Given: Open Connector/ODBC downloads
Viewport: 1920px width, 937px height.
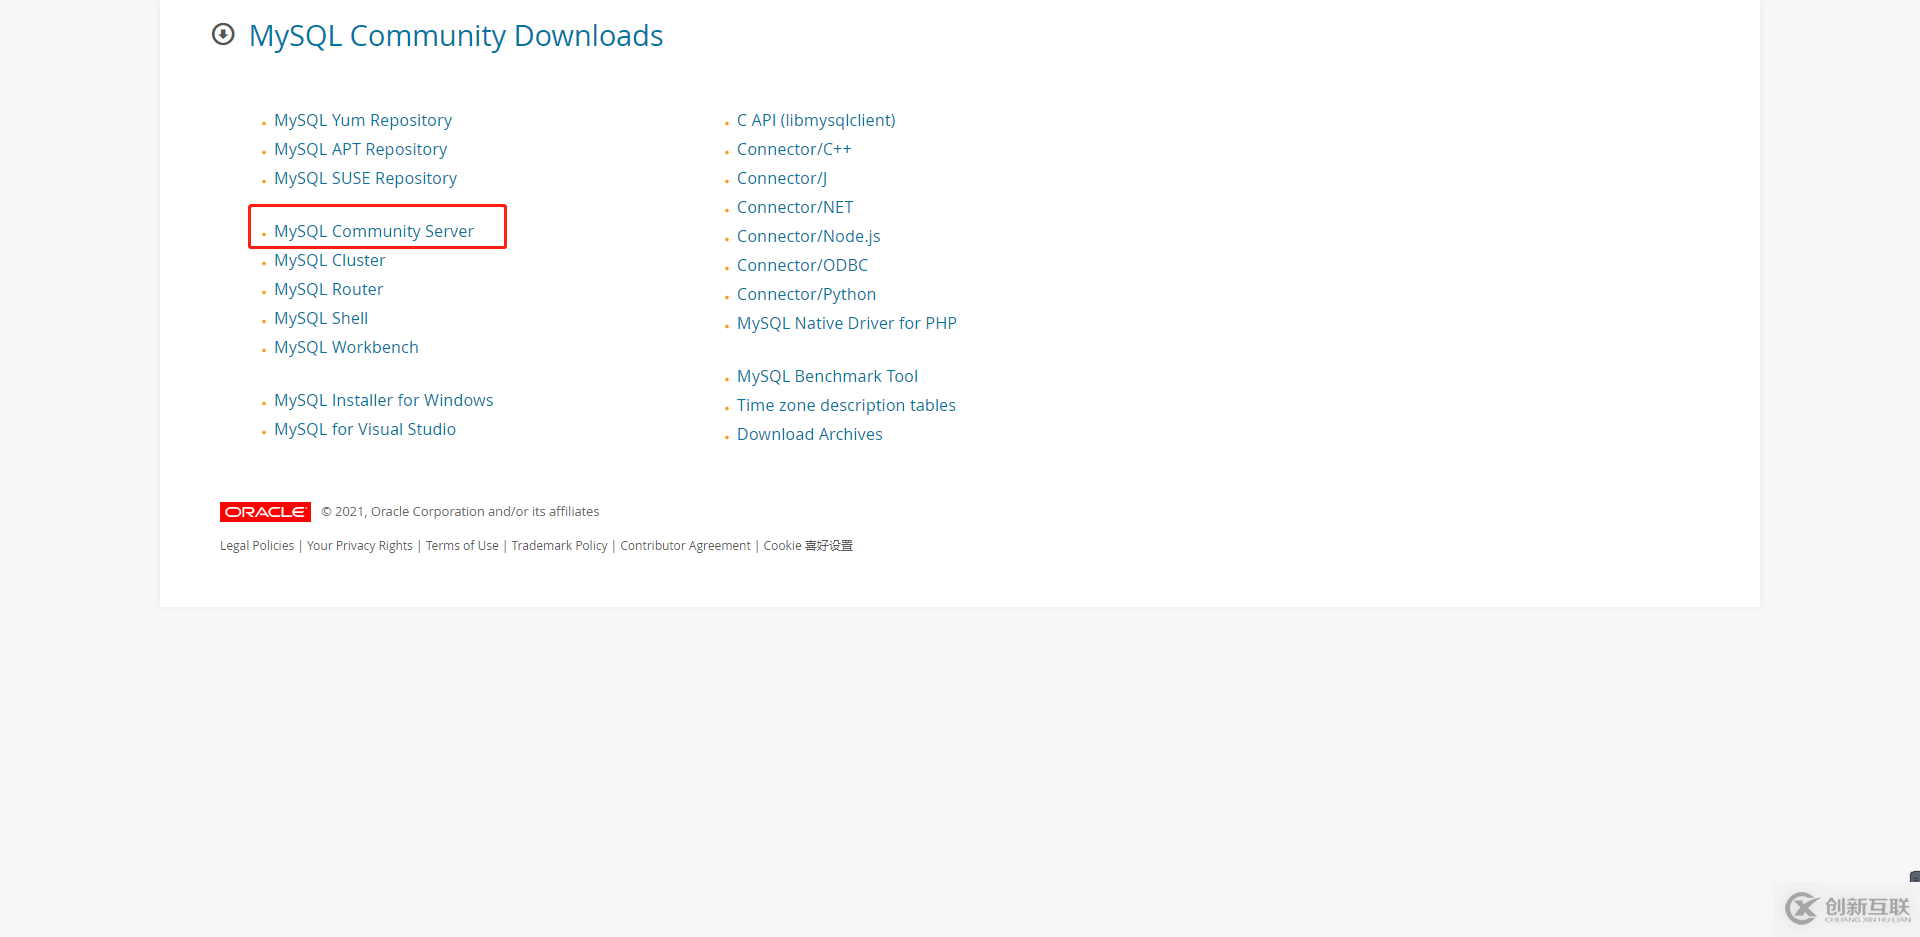Looking at the screenshot, I should (x=802, y=265).
